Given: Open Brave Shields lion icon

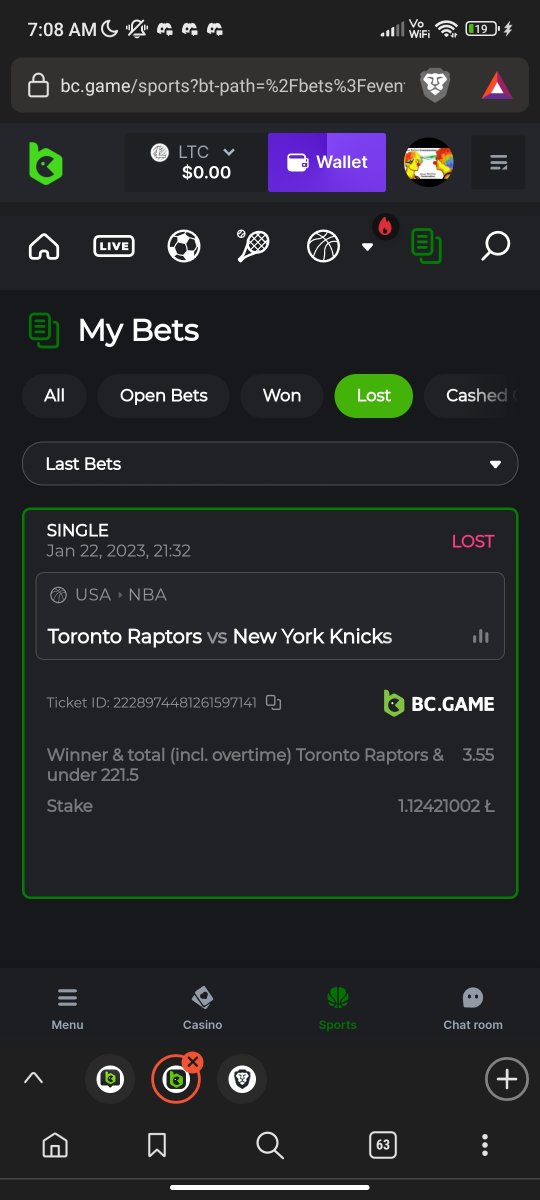Looking at the screenshot, I should point(434,86).
